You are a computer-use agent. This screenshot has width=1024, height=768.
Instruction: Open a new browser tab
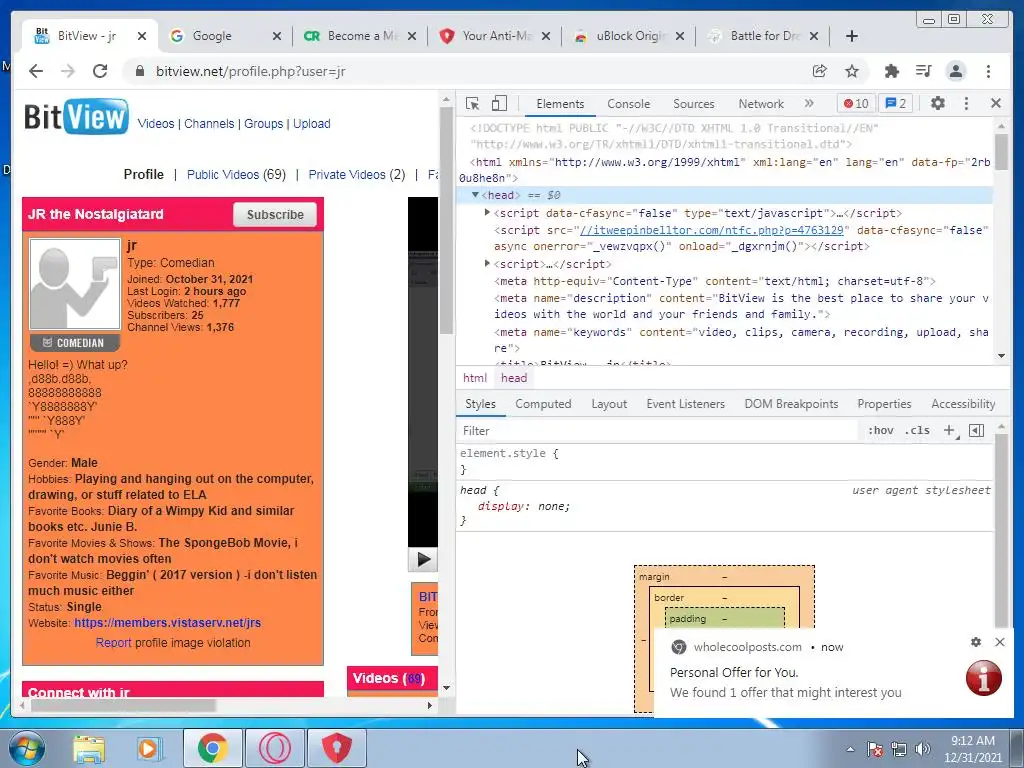(852, 36)
